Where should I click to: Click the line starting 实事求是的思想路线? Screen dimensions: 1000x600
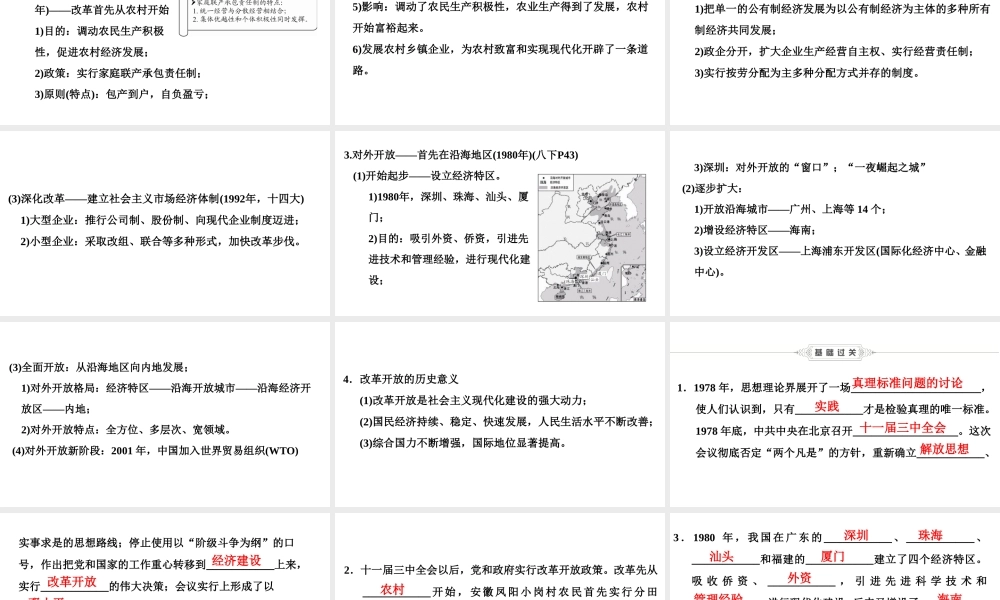coord(156,543)
